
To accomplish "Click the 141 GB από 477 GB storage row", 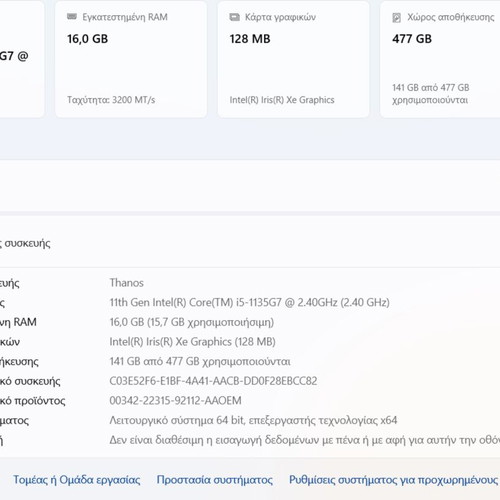I will [x=250, y=361].
